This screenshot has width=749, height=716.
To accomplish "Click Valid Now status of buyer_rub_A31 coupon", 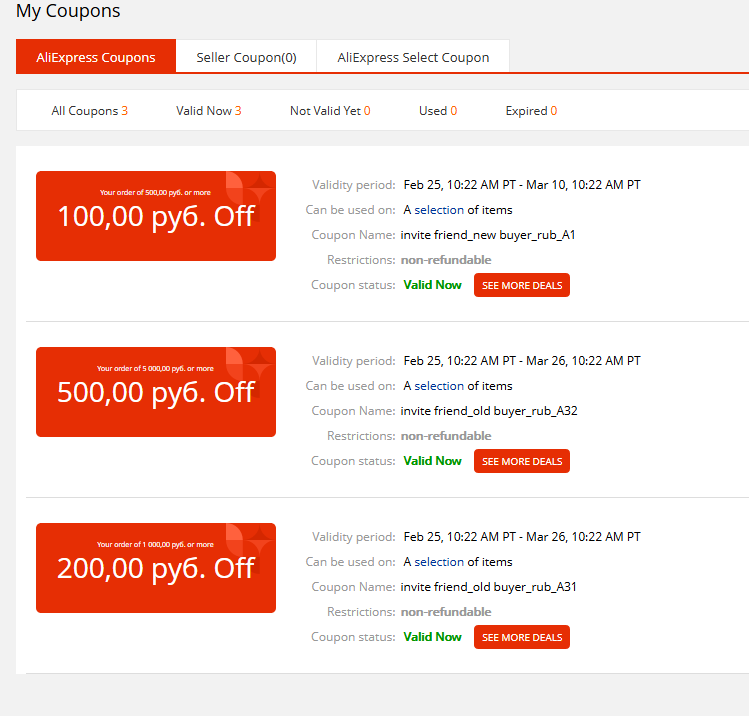I will click(432, 637).
